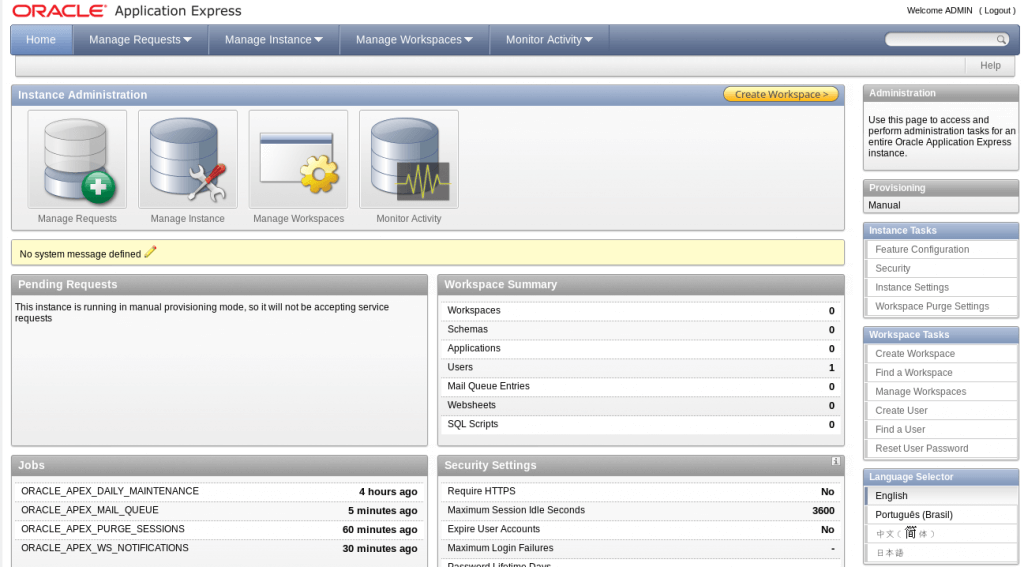Click Mail Queue Entries summary row
This screenshot has height=567, width=1024.
point(641,386)
